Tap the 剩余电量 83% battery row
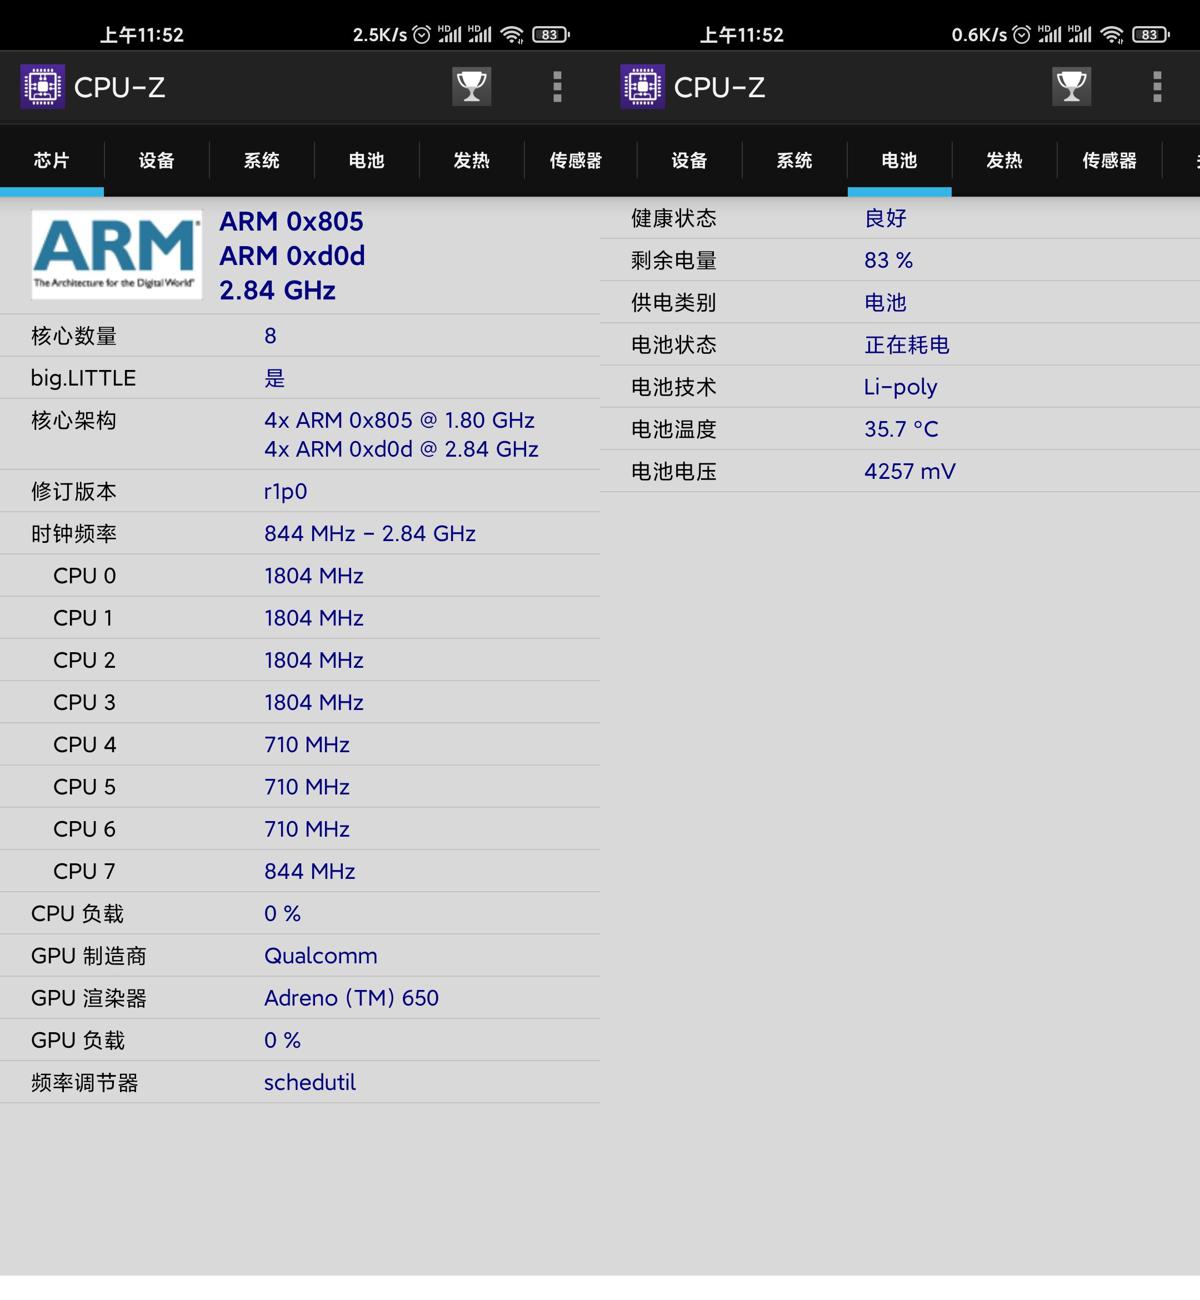The height and width of the screenshot is (1300, 1200). pos(898,260)
